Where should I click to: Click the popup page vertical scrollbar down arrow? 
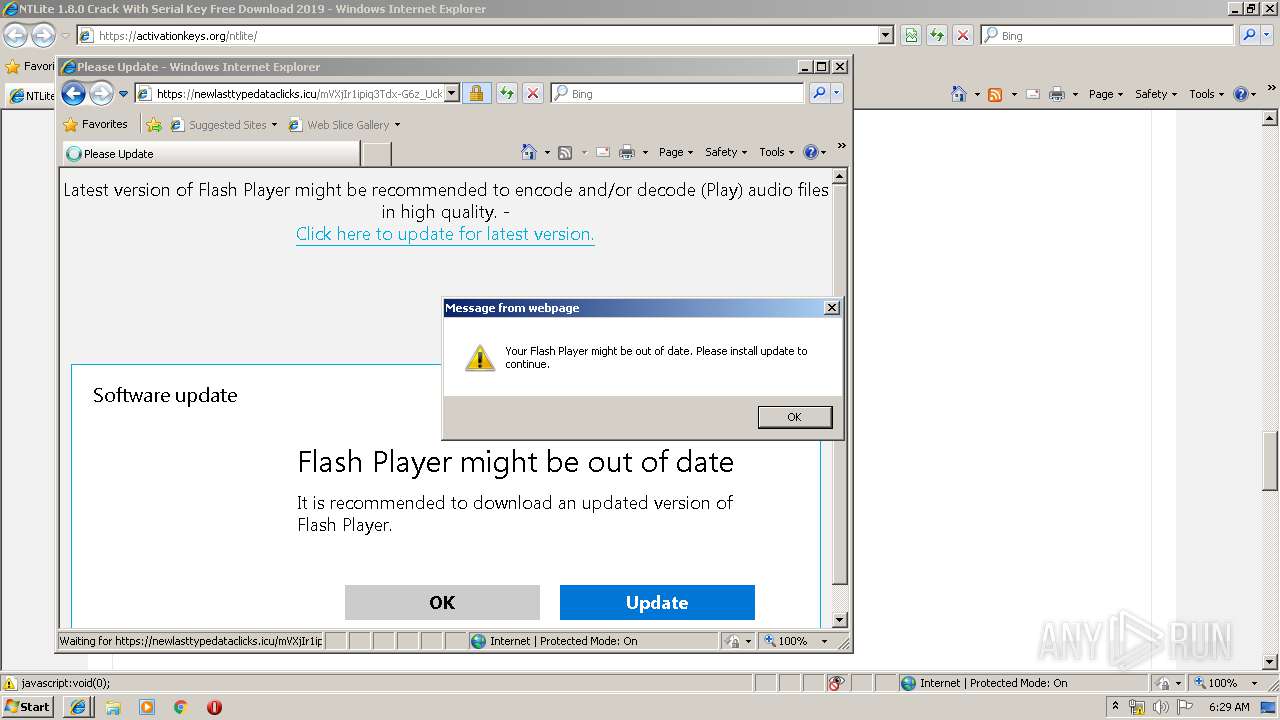(840, 620)
